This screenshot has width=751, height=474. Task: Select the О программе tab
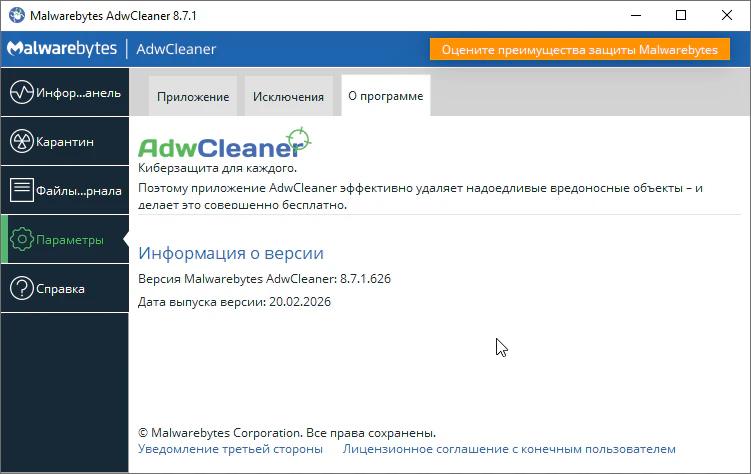click(x=385, y=96)
